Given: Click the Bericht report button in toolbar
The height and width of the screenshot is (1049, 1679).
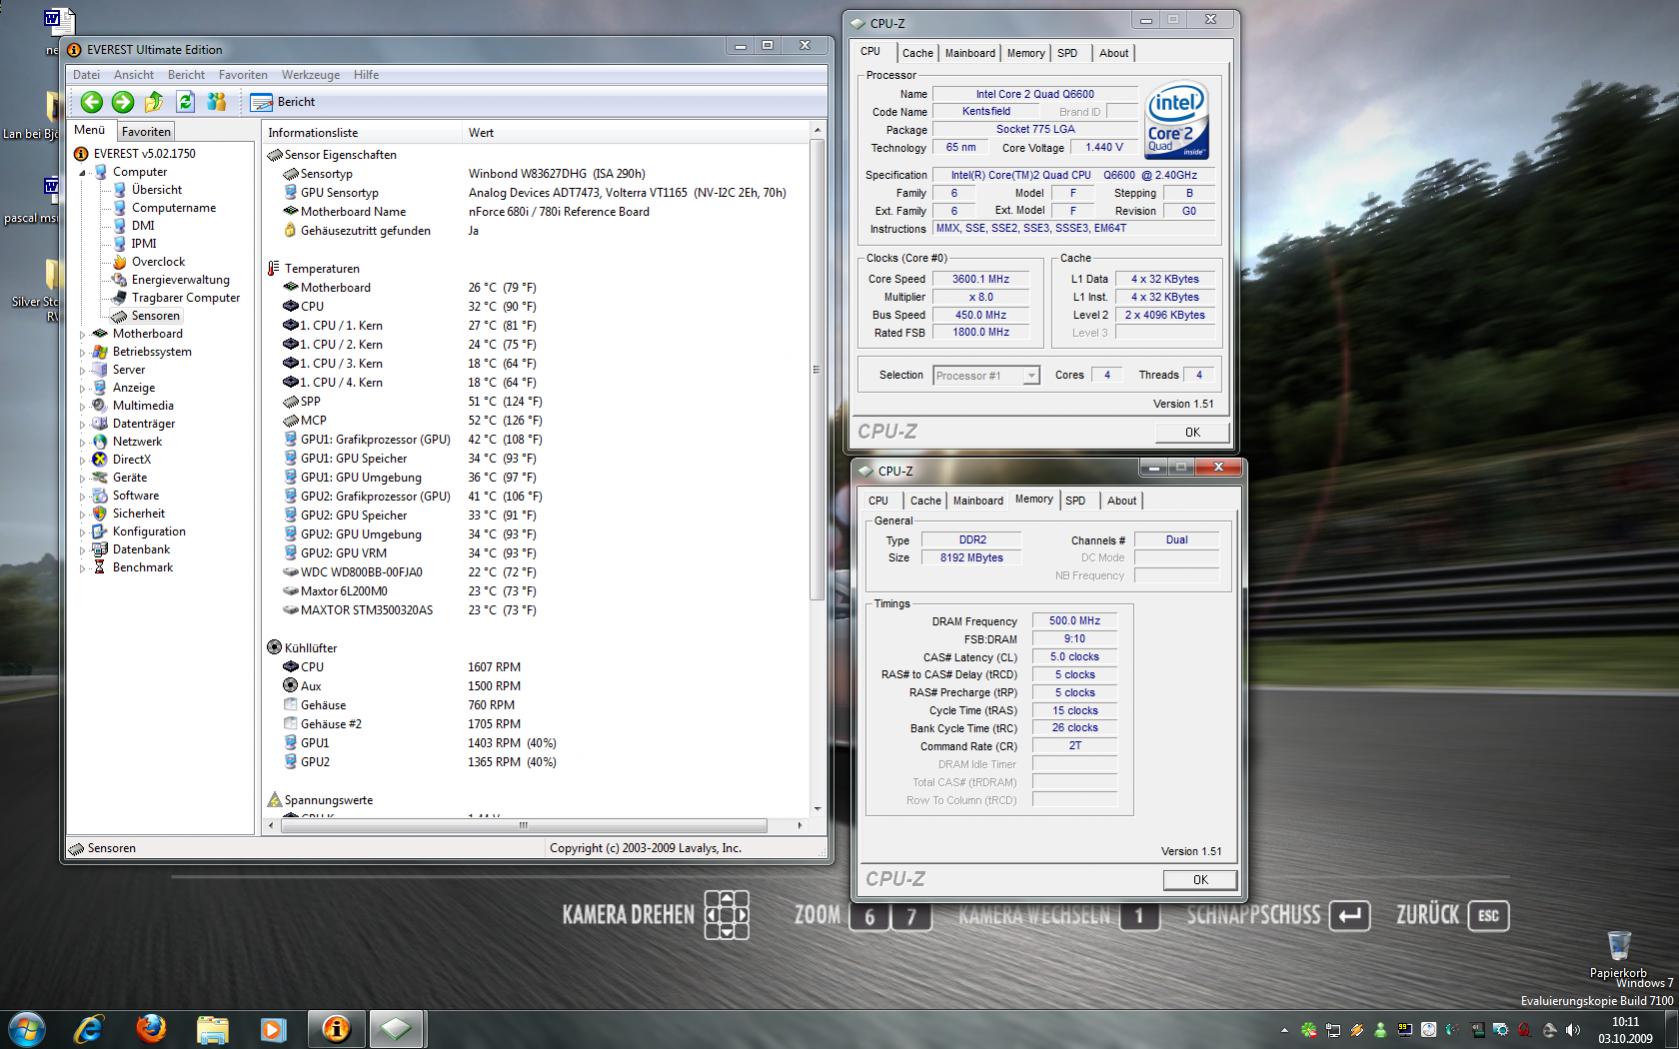Looking at the screenshot, I should pos(283,101).
